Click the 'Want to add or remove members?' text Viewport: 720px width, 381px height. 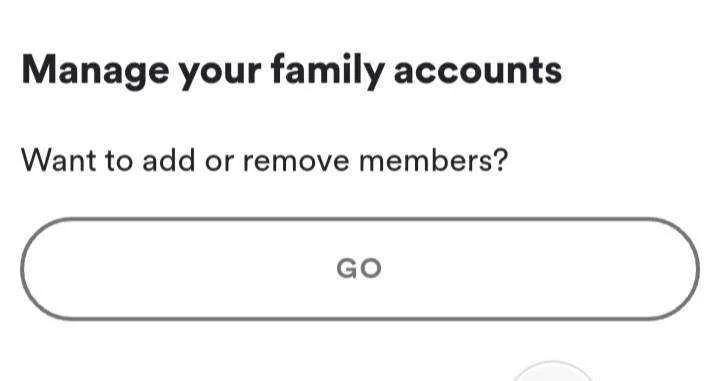[264, 160]
